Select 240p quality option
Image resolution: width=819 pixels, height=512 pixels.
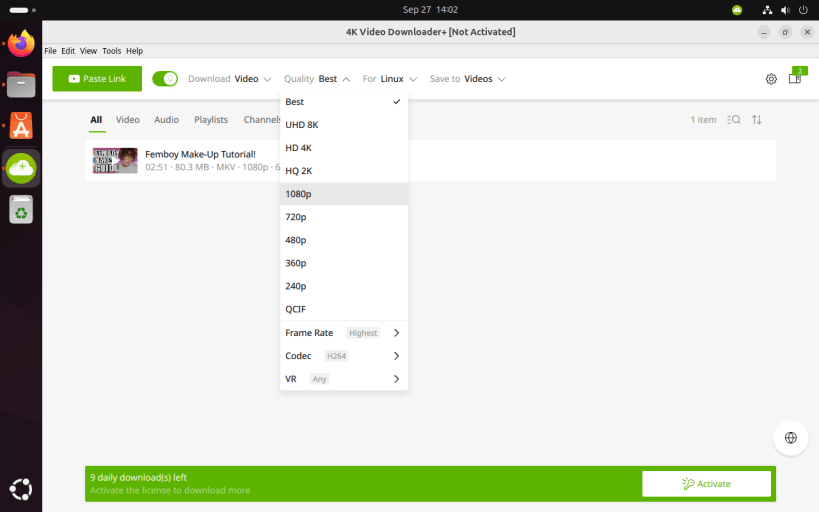(344, 286)
